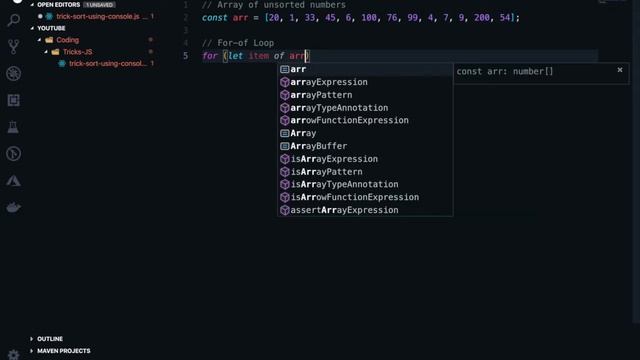
Task: Open the Debug view icon
Action: coord(13,73)
